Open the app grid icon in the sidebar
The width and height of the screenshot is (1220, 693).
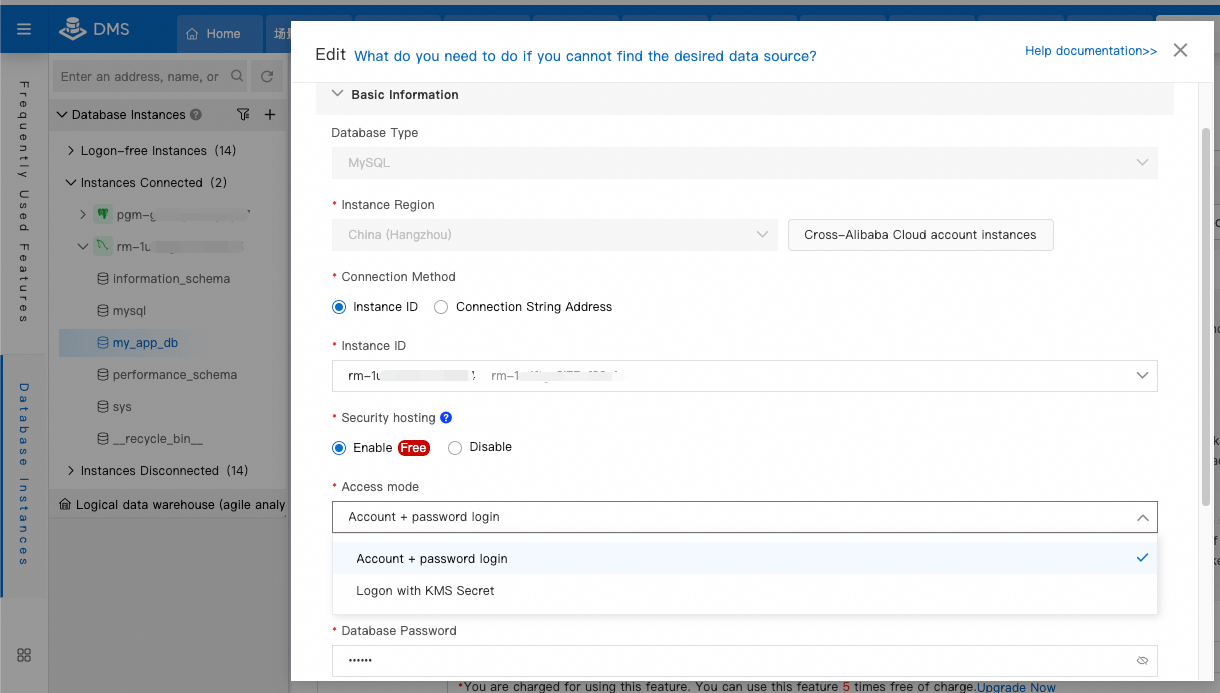point(24,655)
